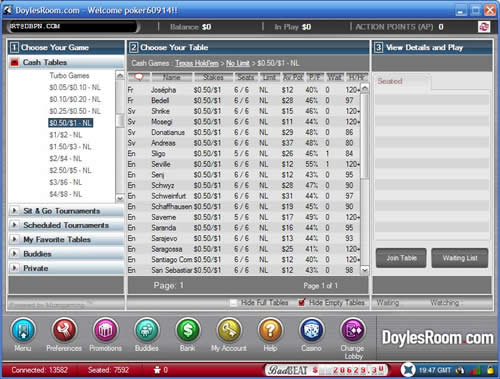Select $1/$2 - NL stakes
The width and height of the screenshot is (500, 379).
pos(66,135)
